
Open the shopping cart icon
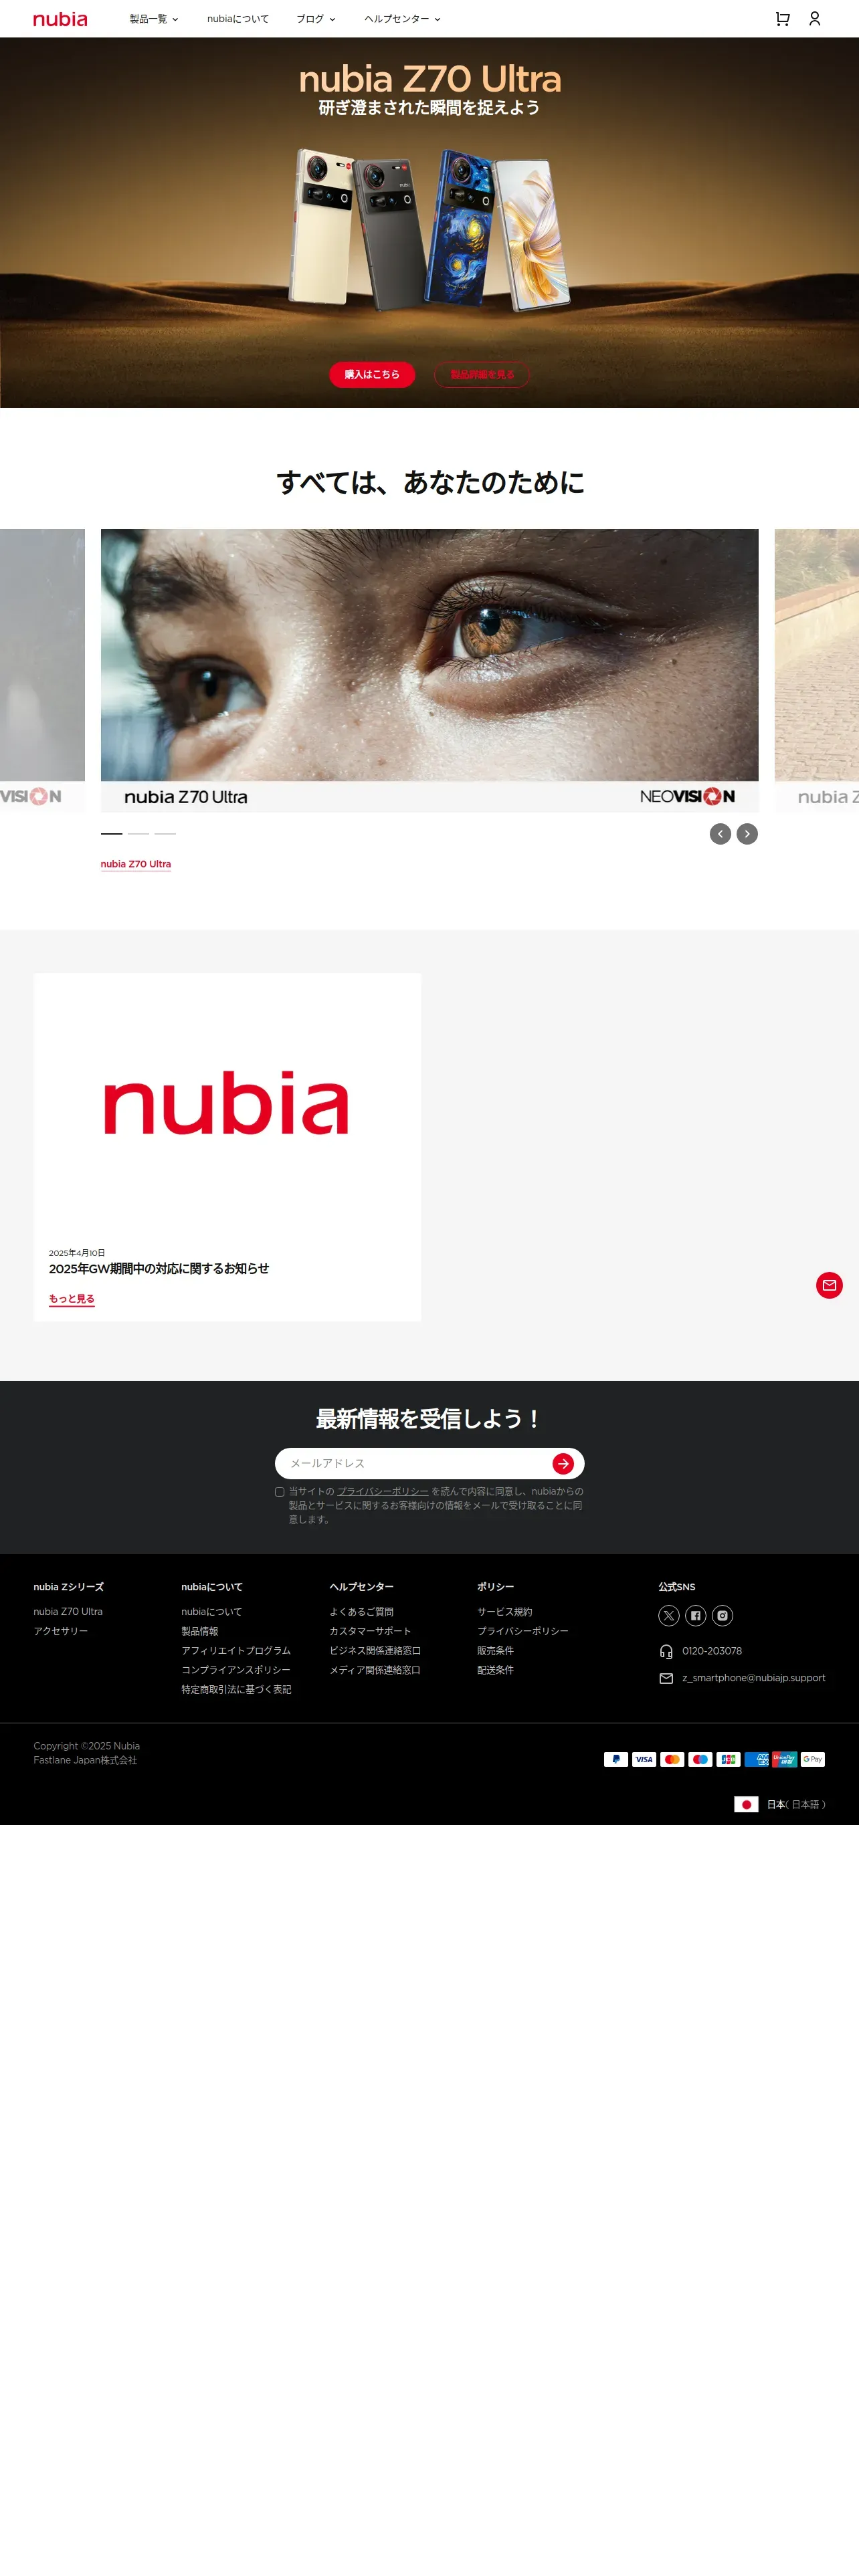tap(782, 19)
